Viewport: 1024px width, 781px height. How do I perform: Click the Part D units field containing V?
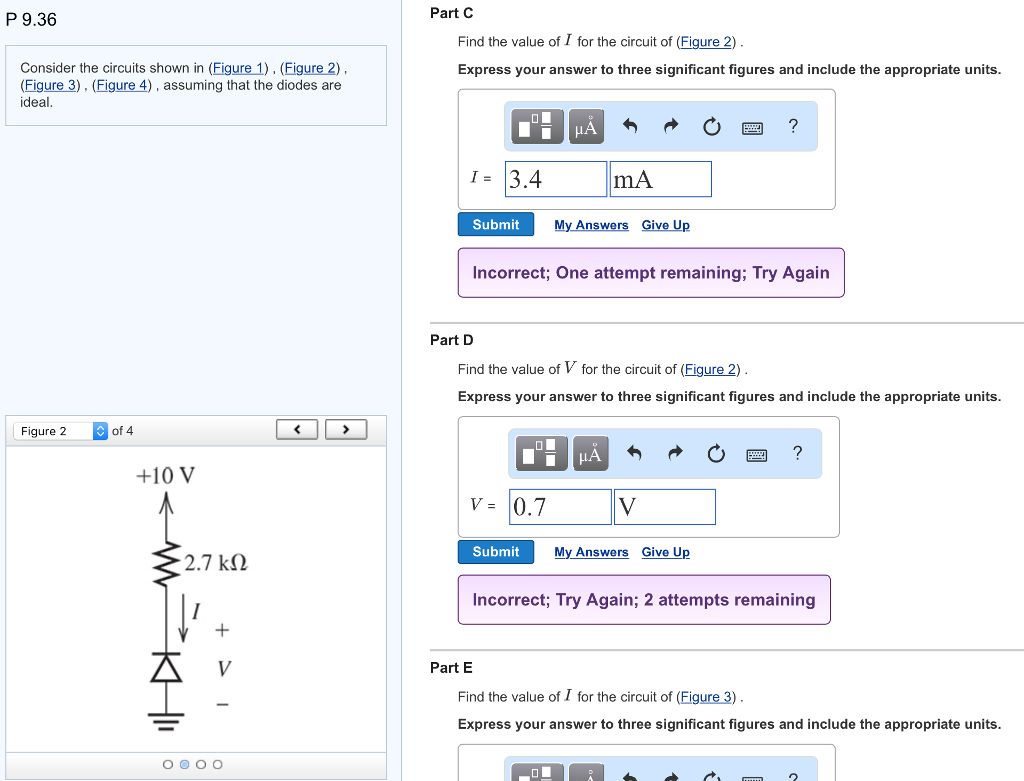(665, 507)
